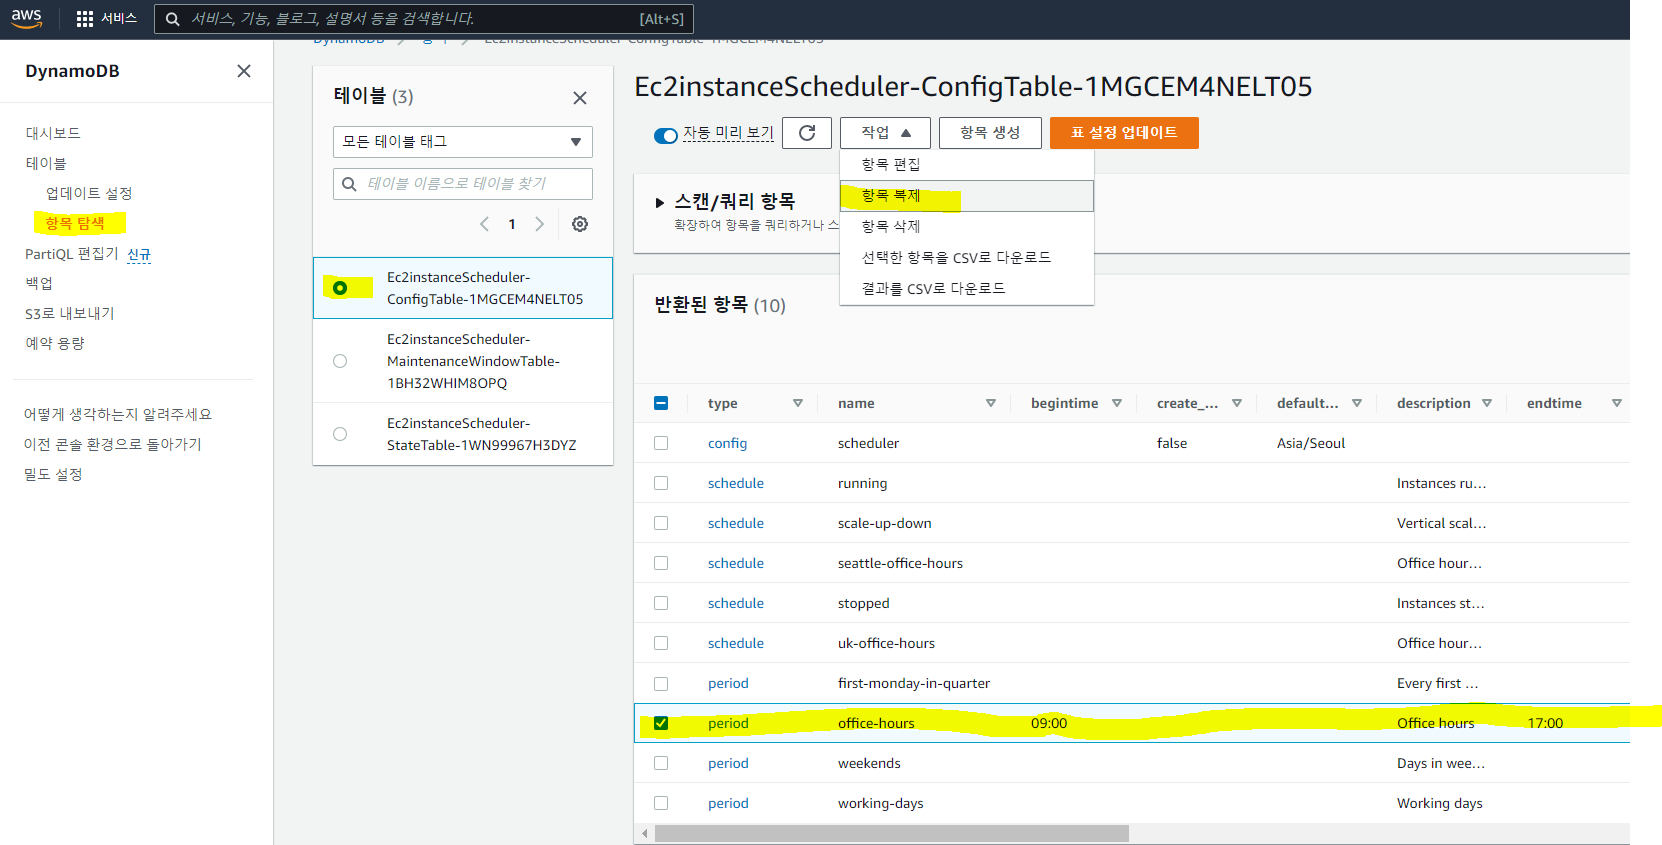Open 항목 탐색 in the sidebar
This screenshot has width=1662, height=845.
[75, 223]
